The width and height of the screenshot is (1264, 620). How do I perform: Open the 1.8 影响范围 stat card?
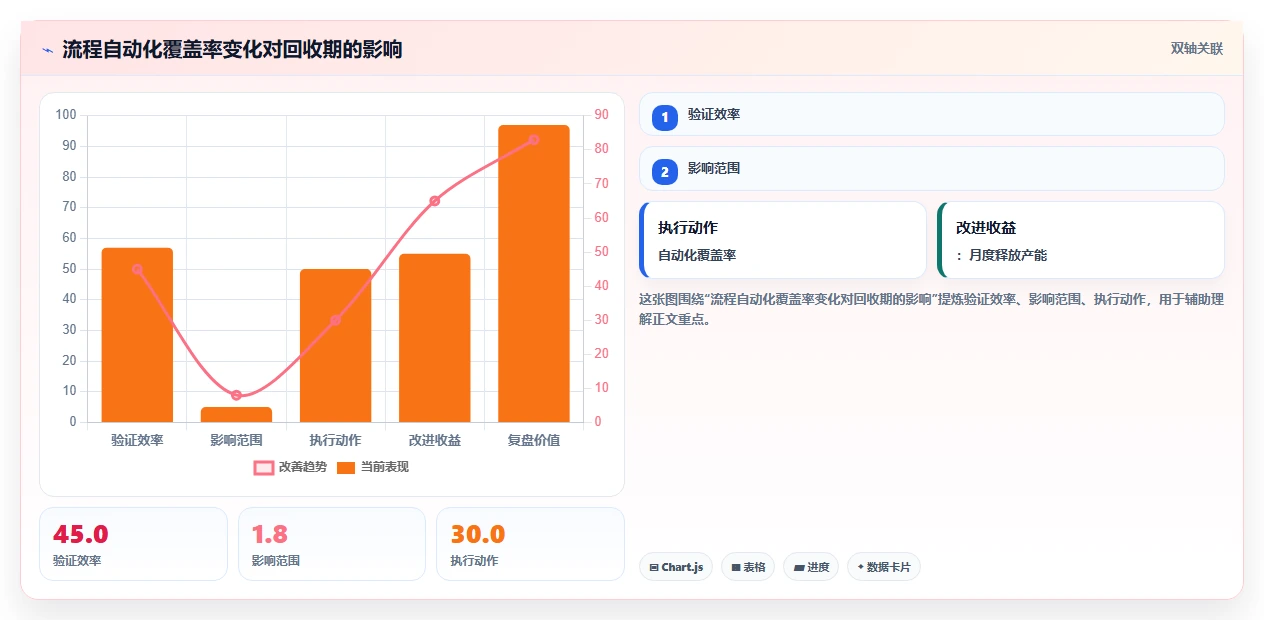click(x=332, y=543)
